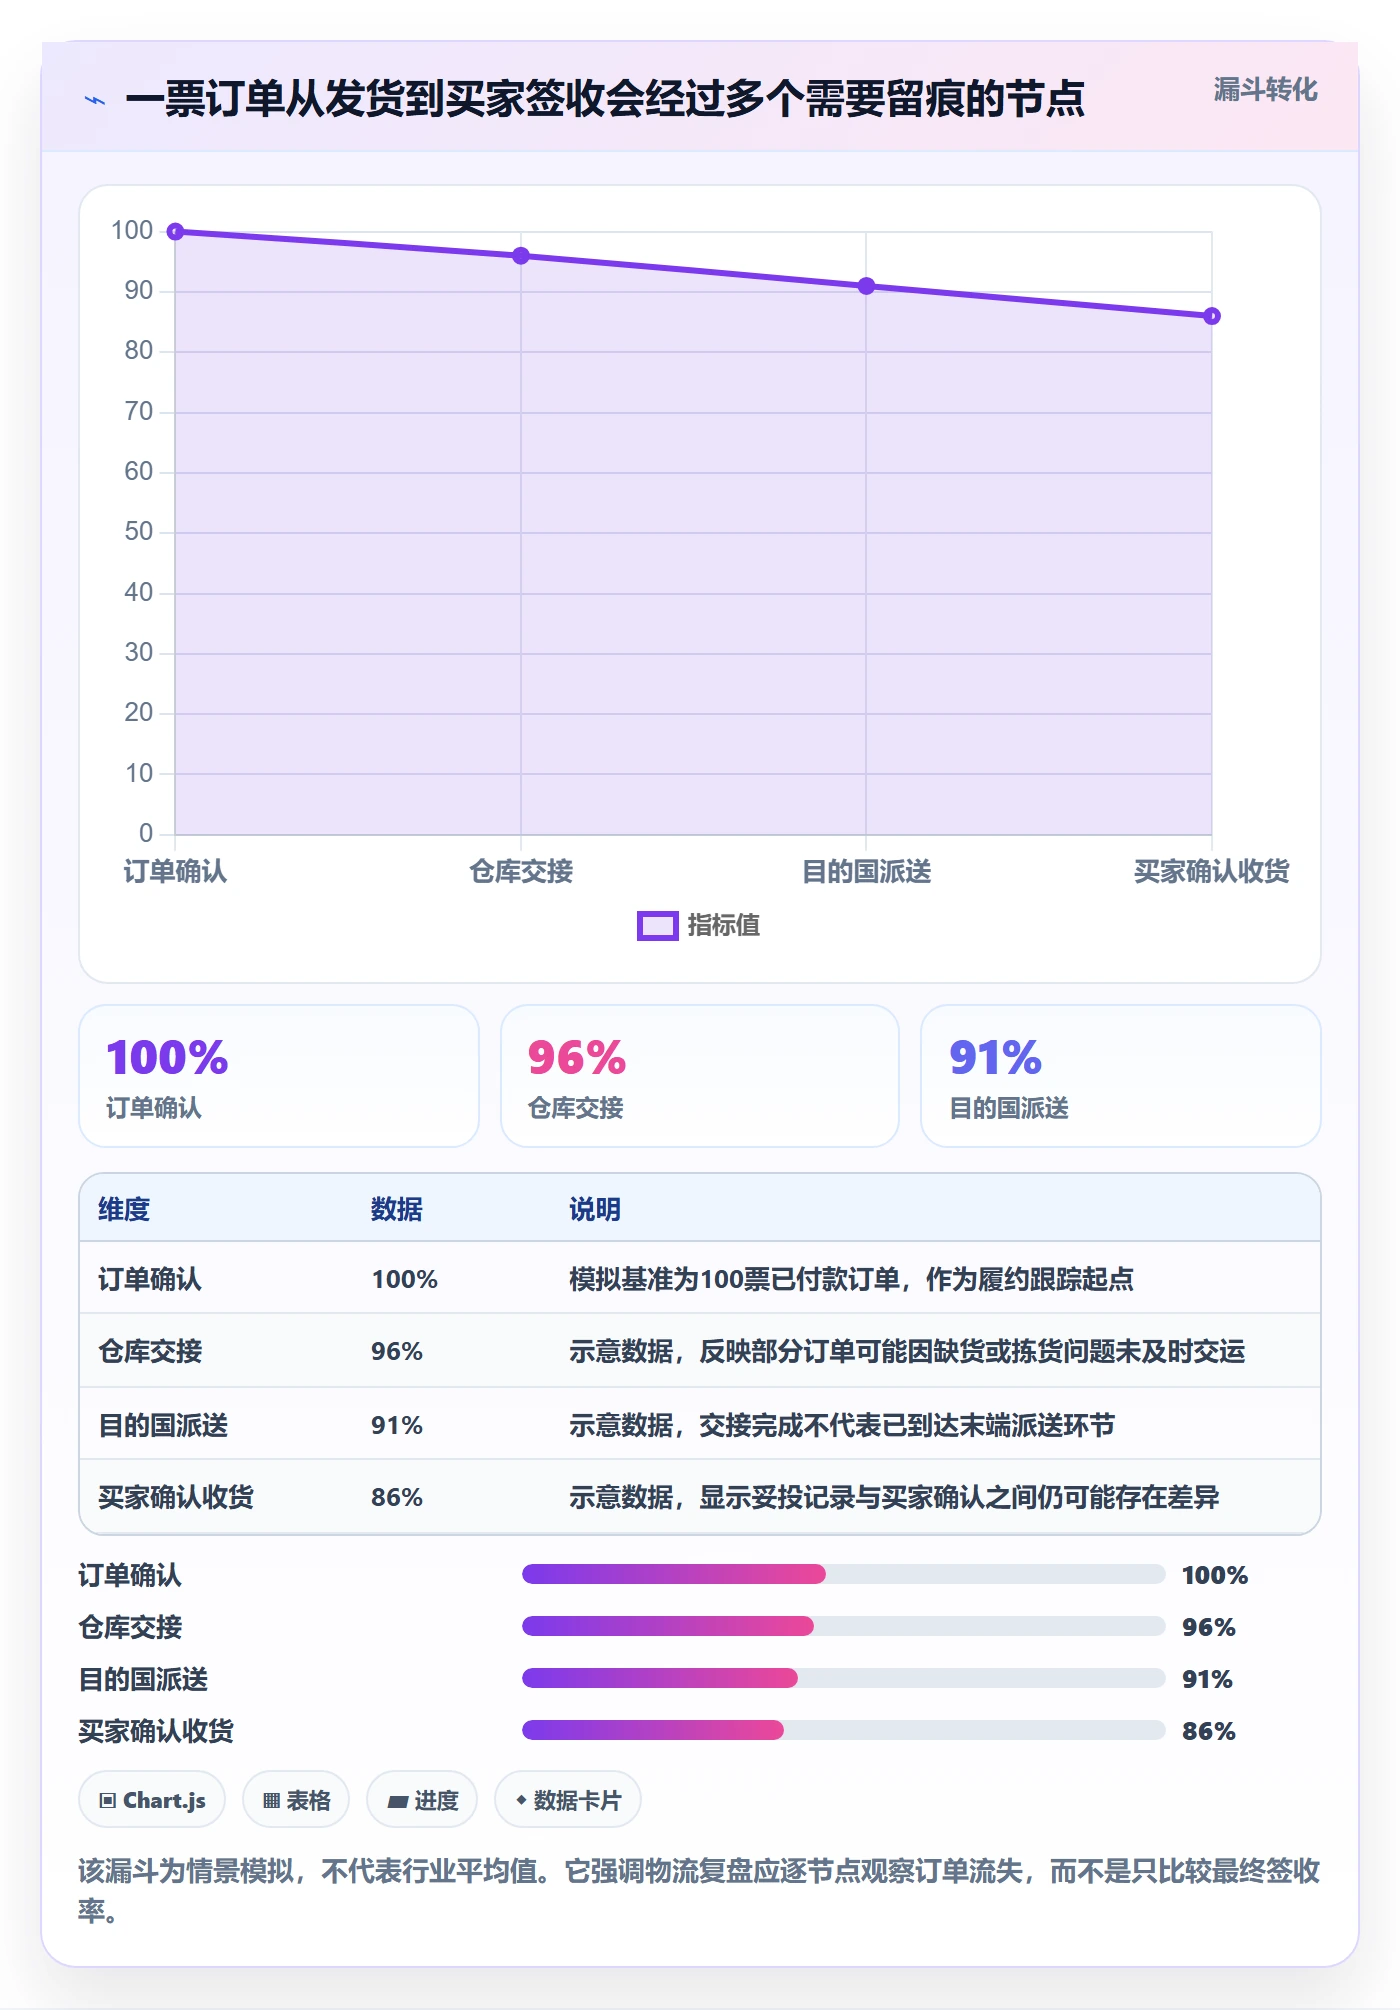Screen dimensions: 1400x2010
Task: Click the 买家确认收货 data point on chart
Action: tap(1212, 316)
